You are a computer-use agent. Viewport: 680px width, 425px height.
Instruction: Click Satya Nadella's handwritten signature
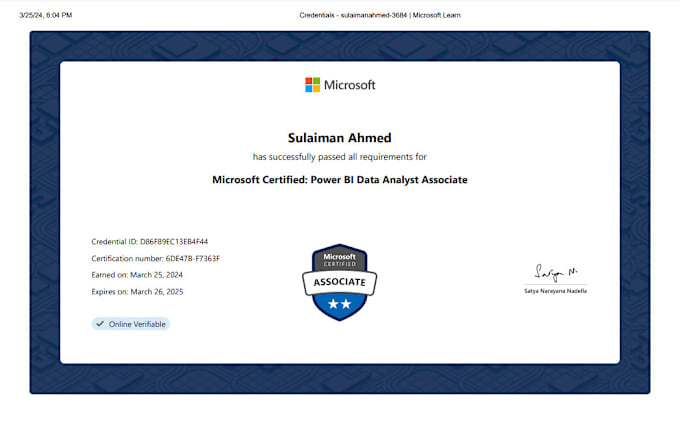tap(556, 273)
